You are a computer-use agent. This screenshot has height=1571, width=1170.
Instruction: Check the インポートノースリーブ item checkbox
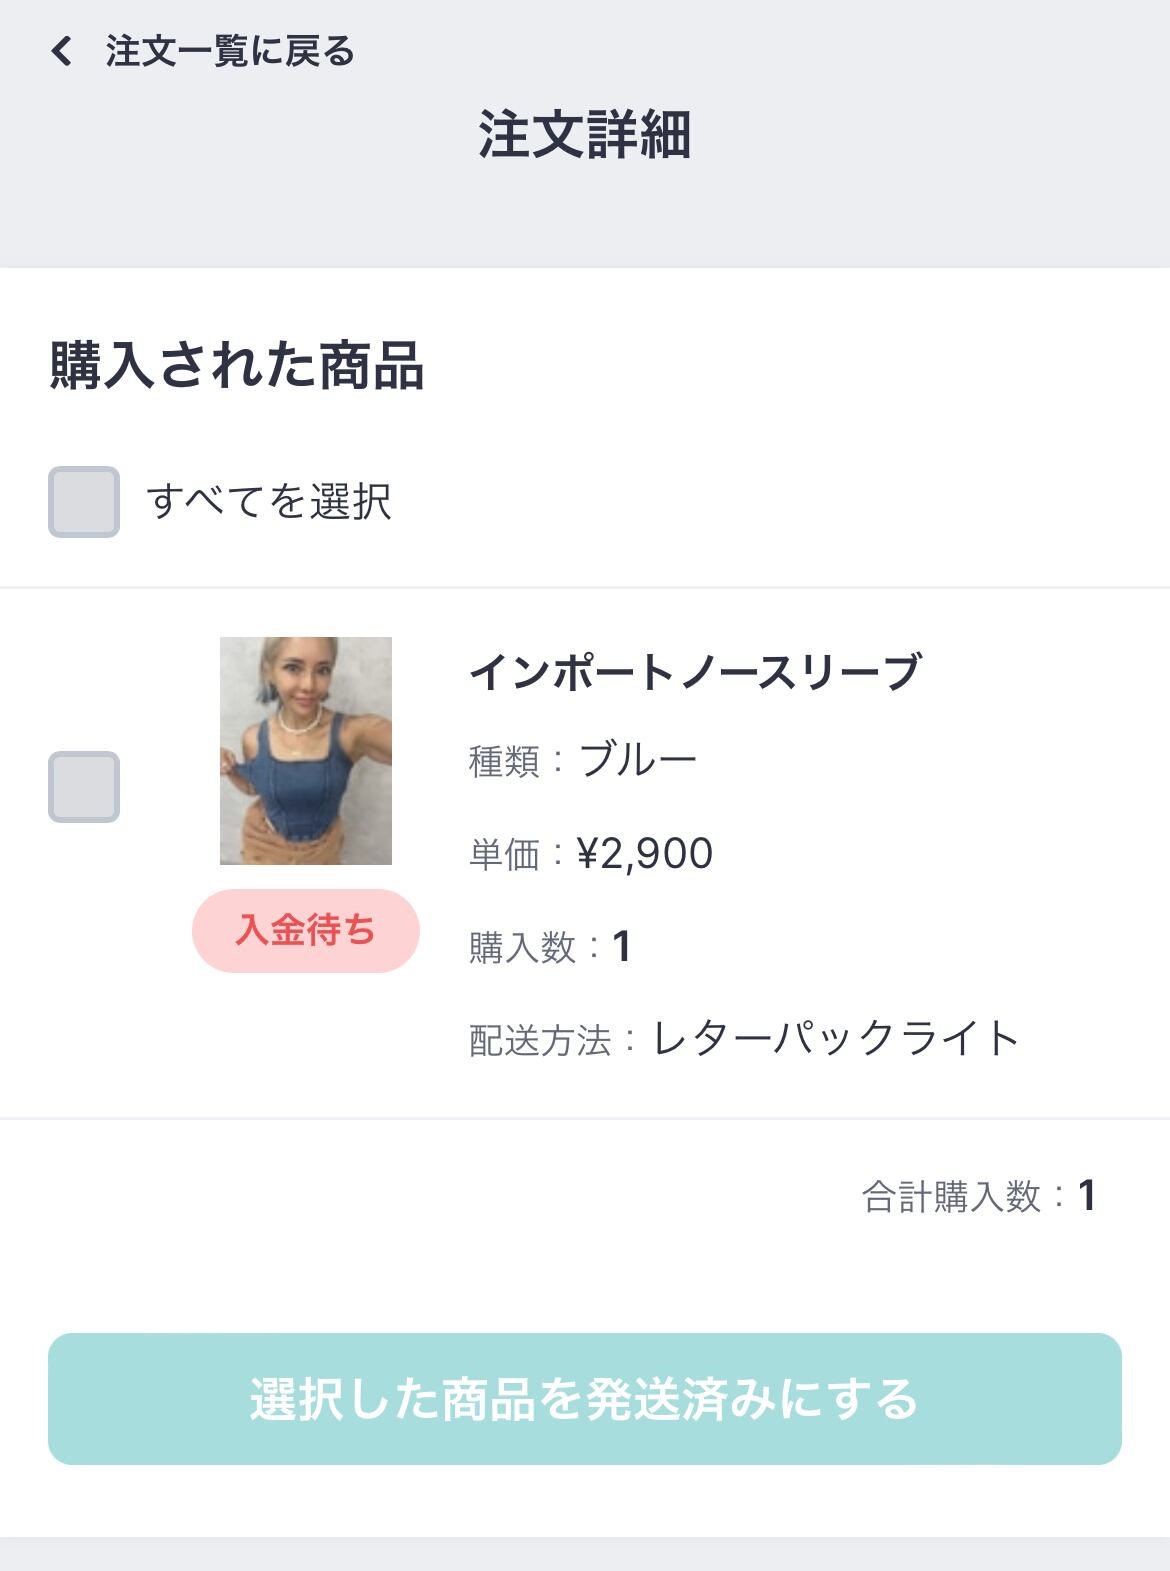[x=84, y=787]
